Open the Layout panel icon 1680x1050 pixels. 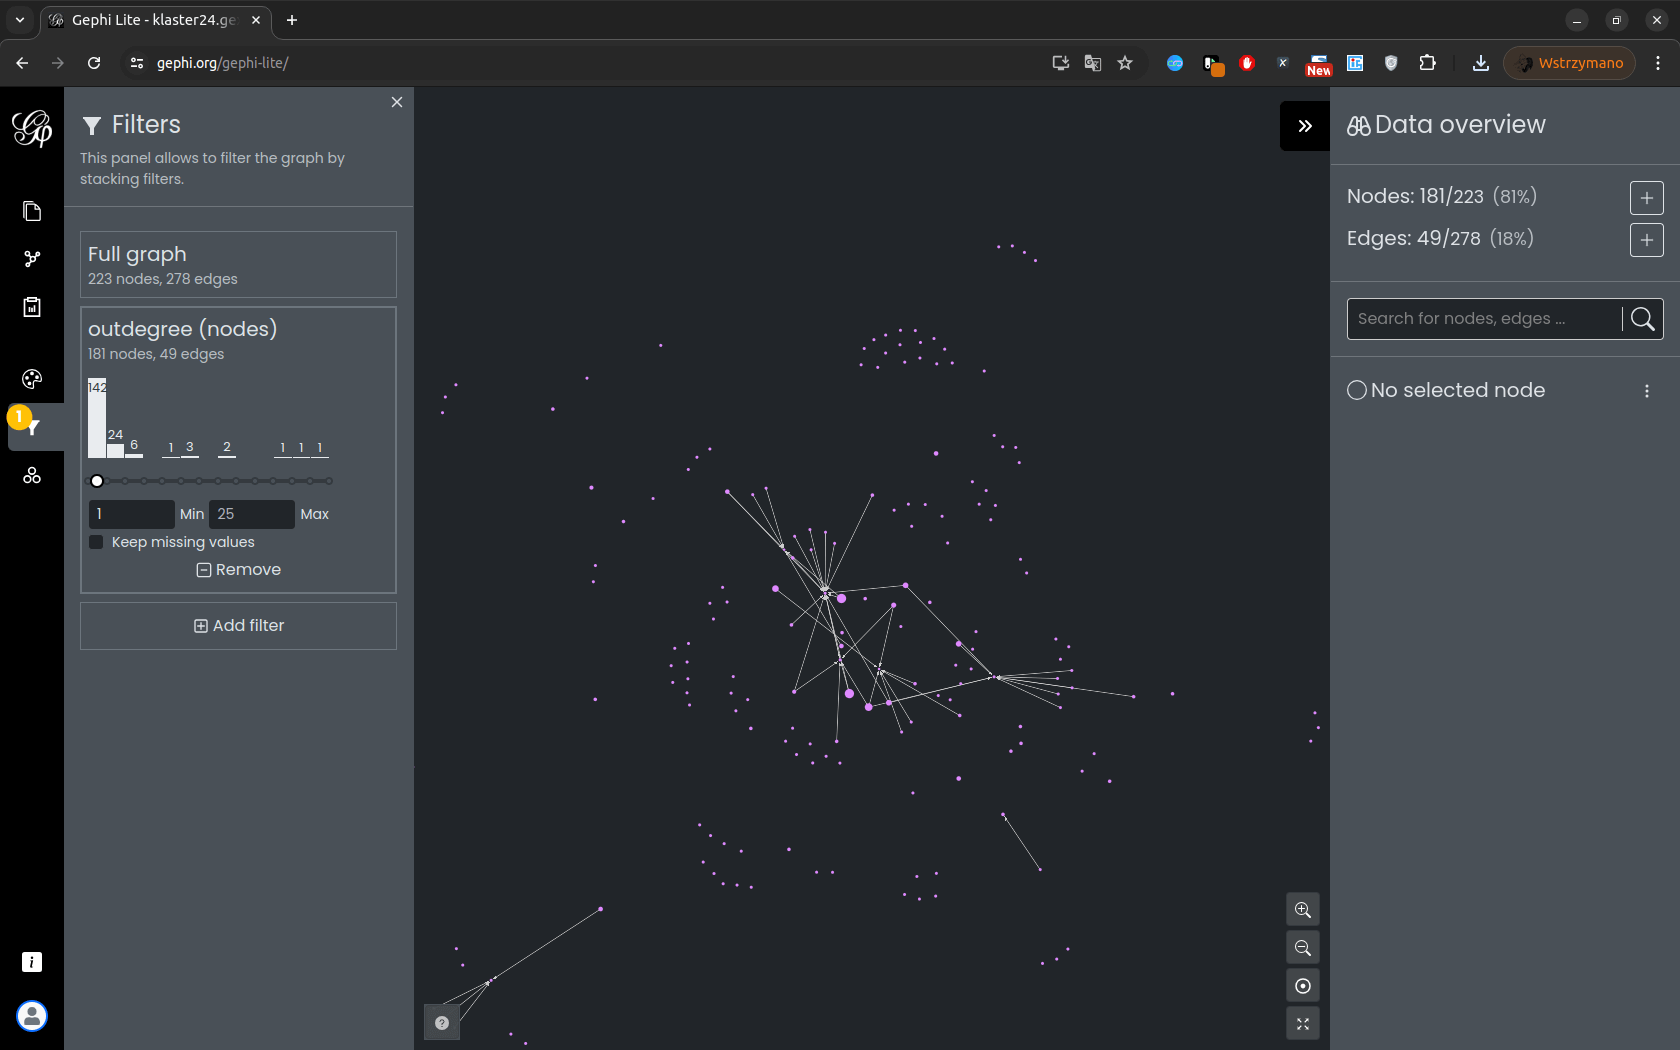[x=32, y=475]
